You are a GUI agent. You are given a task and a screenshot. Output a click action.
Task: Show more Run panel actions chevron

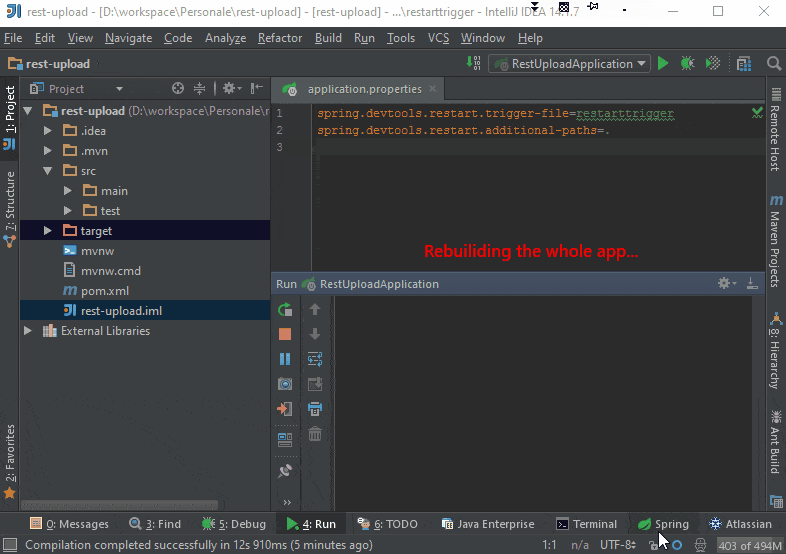pyautogui.click(x=287, y=502)
